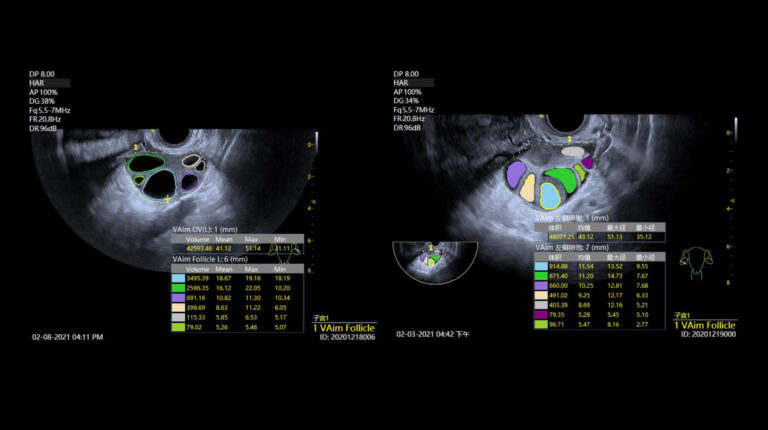Select lime swatch beside volume 79.02
Viewport: 768px width, 430px height.
178,327
